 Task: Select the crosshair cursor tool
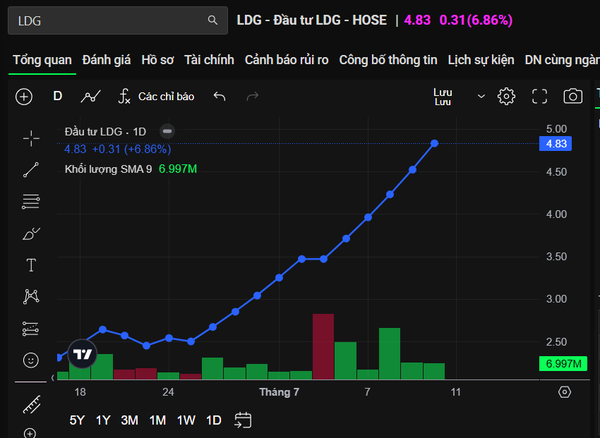(31, 138)
